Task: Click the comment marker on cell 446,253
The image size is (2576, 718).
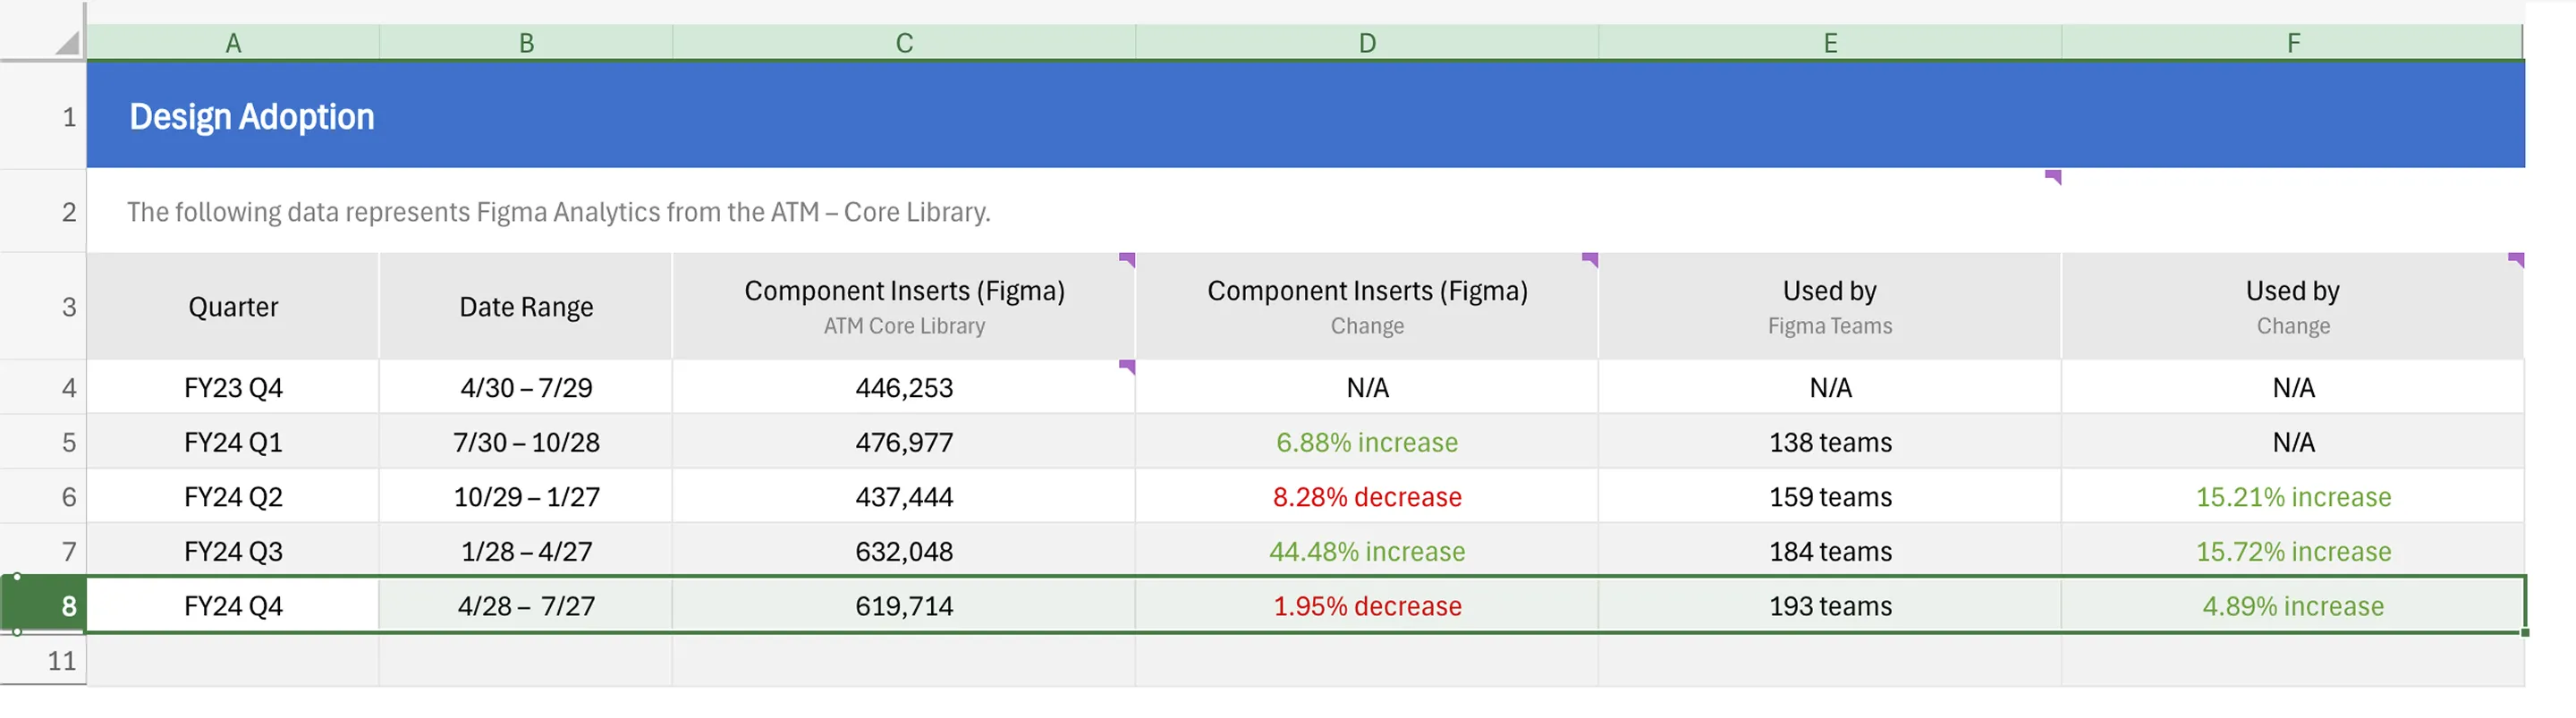Action: (x=1127, y=367)
